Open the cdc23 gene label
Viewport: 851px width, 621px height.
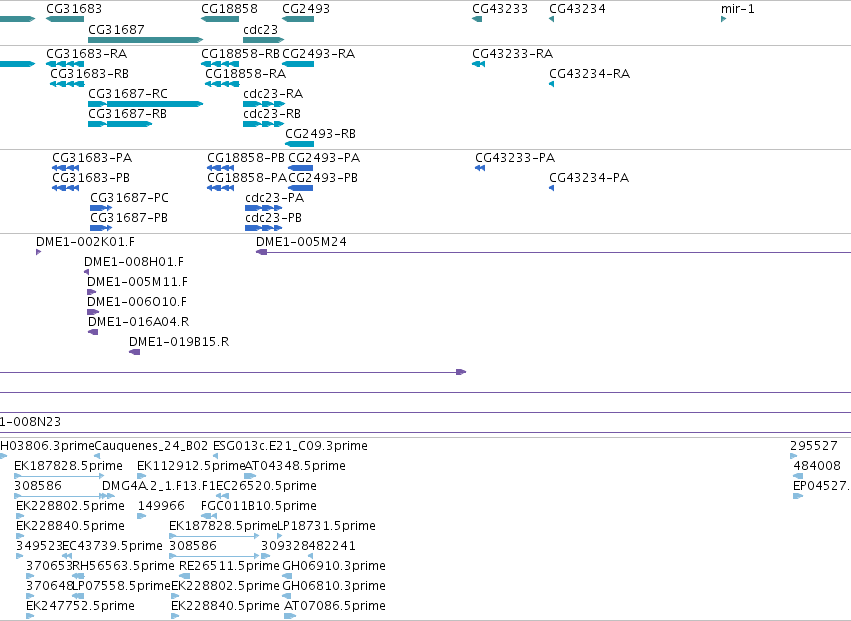(x=261, y=29)
